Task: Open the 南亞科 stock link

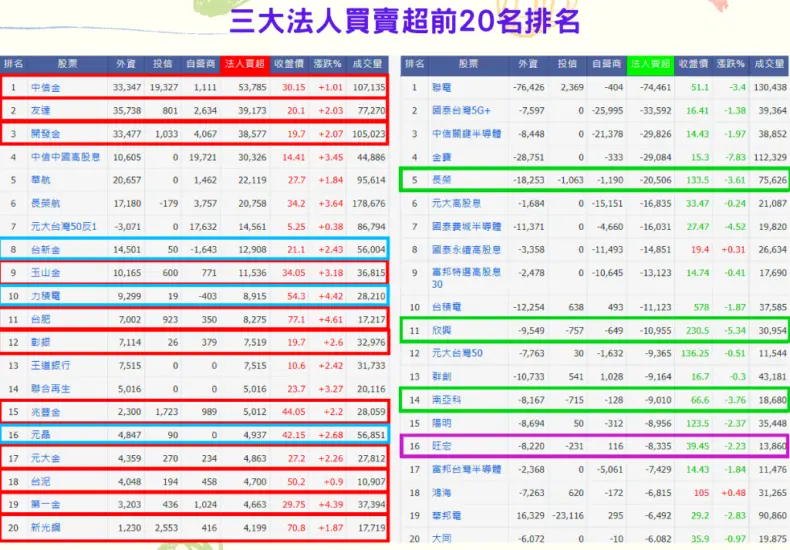Action: coord(446,400)
